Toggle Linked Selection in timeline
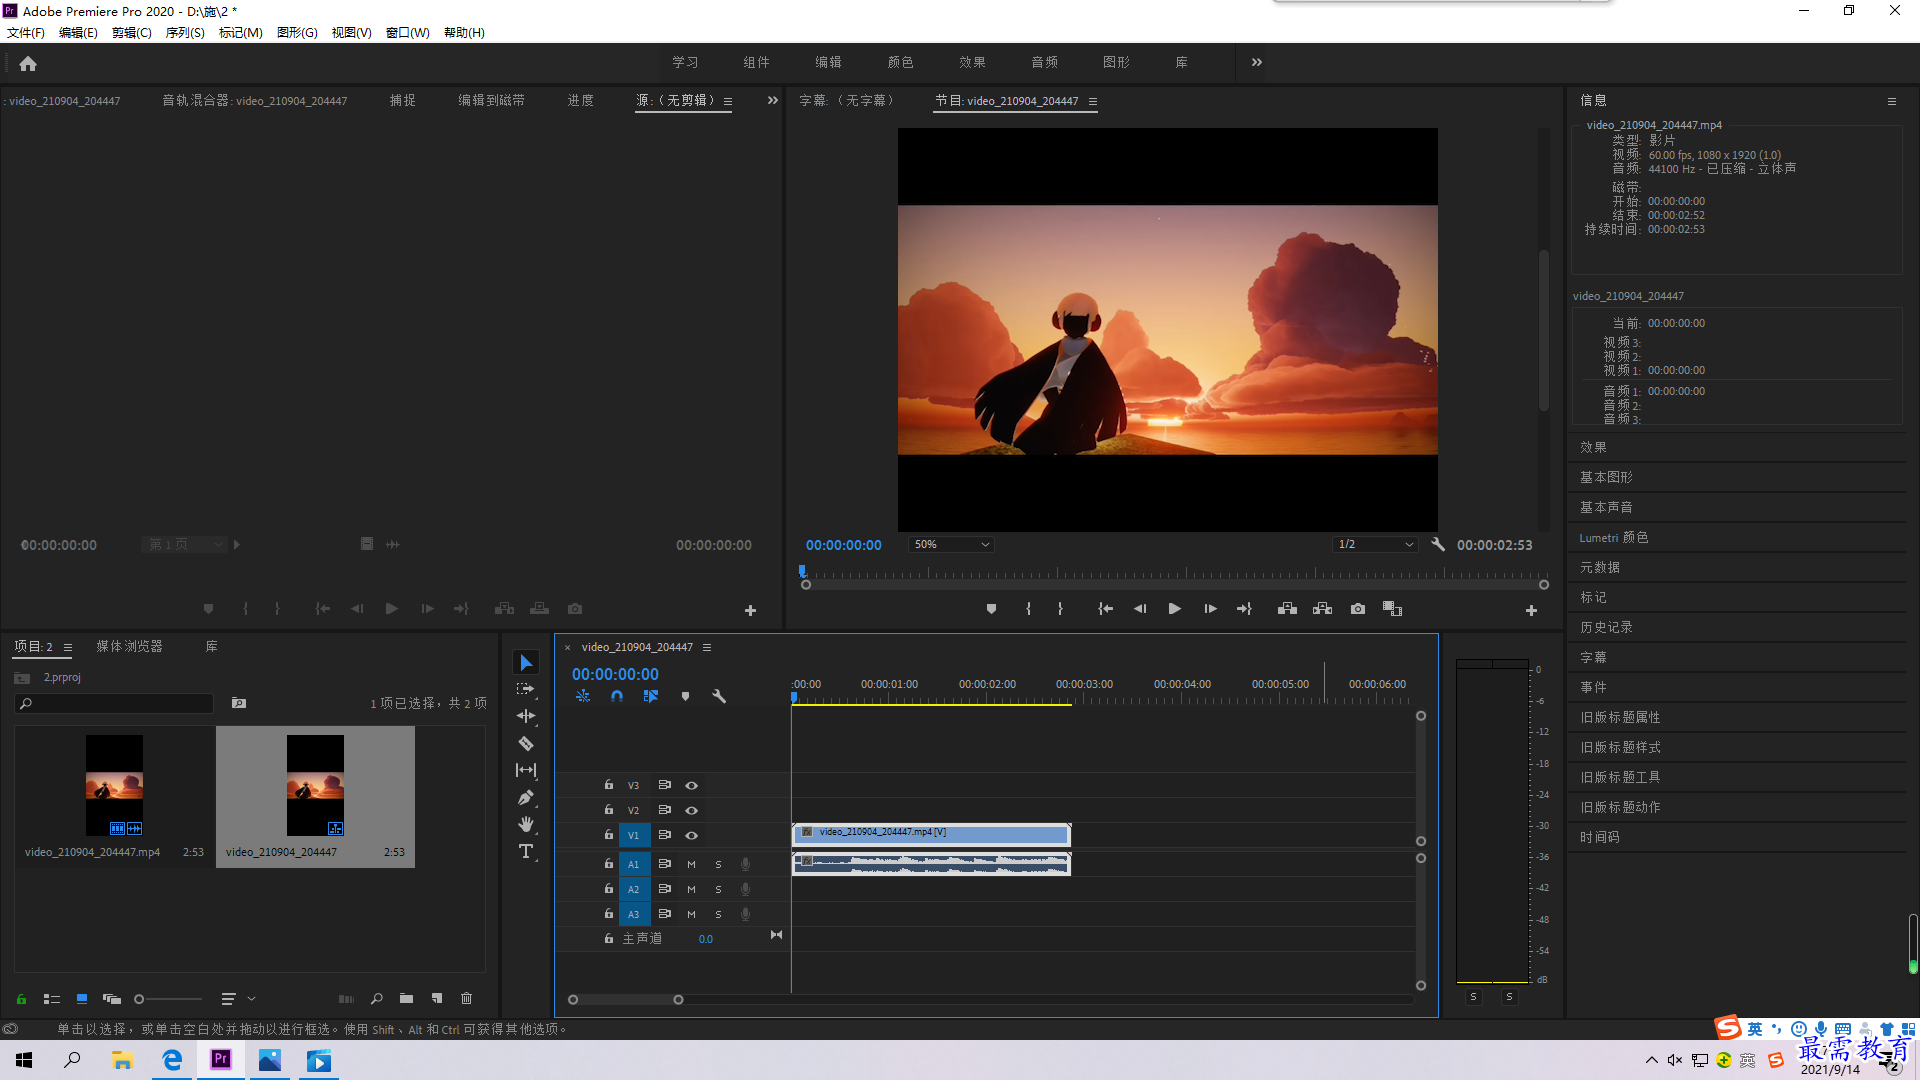The image size is (1920, 1080). 651,696
